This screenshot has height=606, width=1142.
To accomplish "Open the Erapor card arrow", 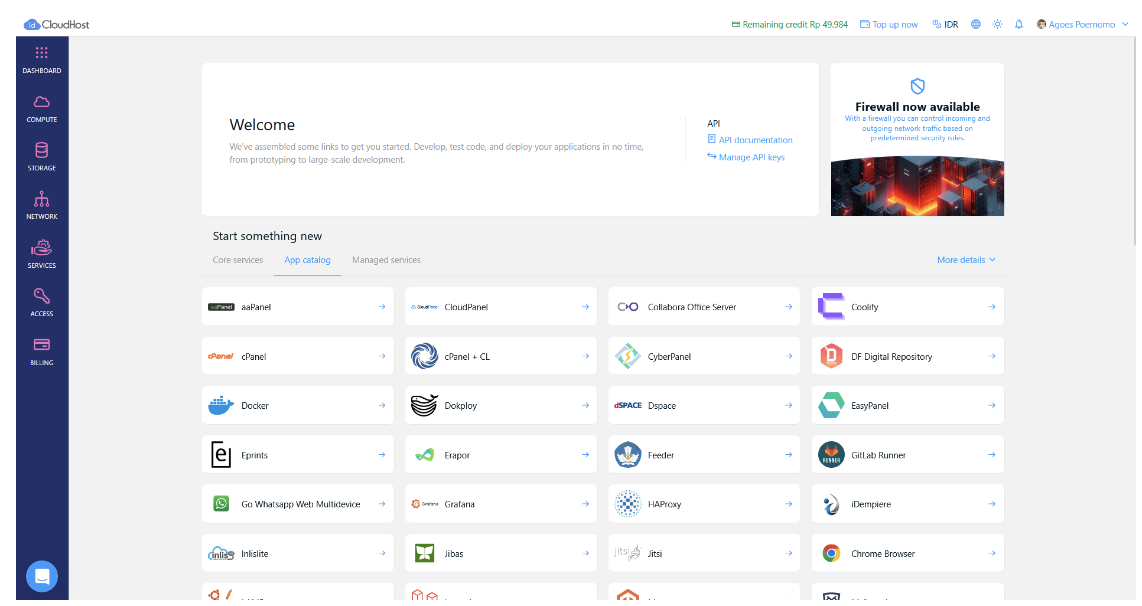I will point(585,454).
